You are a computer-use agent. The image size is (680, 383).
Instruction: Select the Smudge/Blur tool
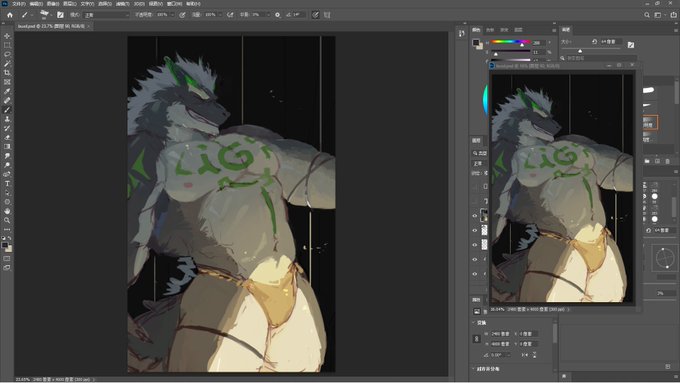point(7,156)
